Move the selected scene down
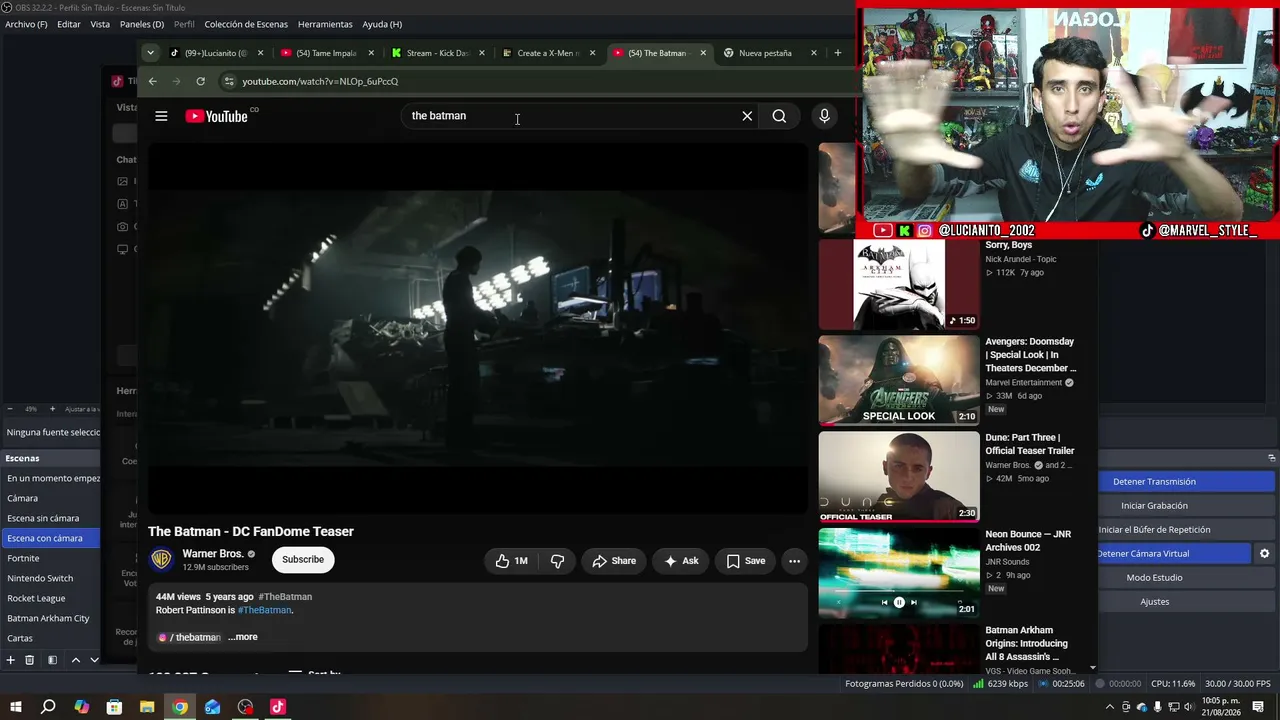 (94, 660)
